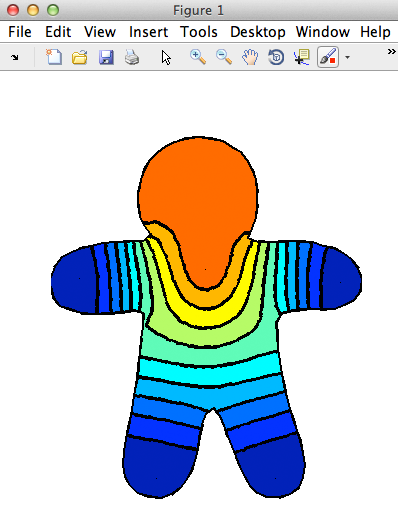The image size is (398, 505).
Task: Open the Help menu
Action: [375, 32]
